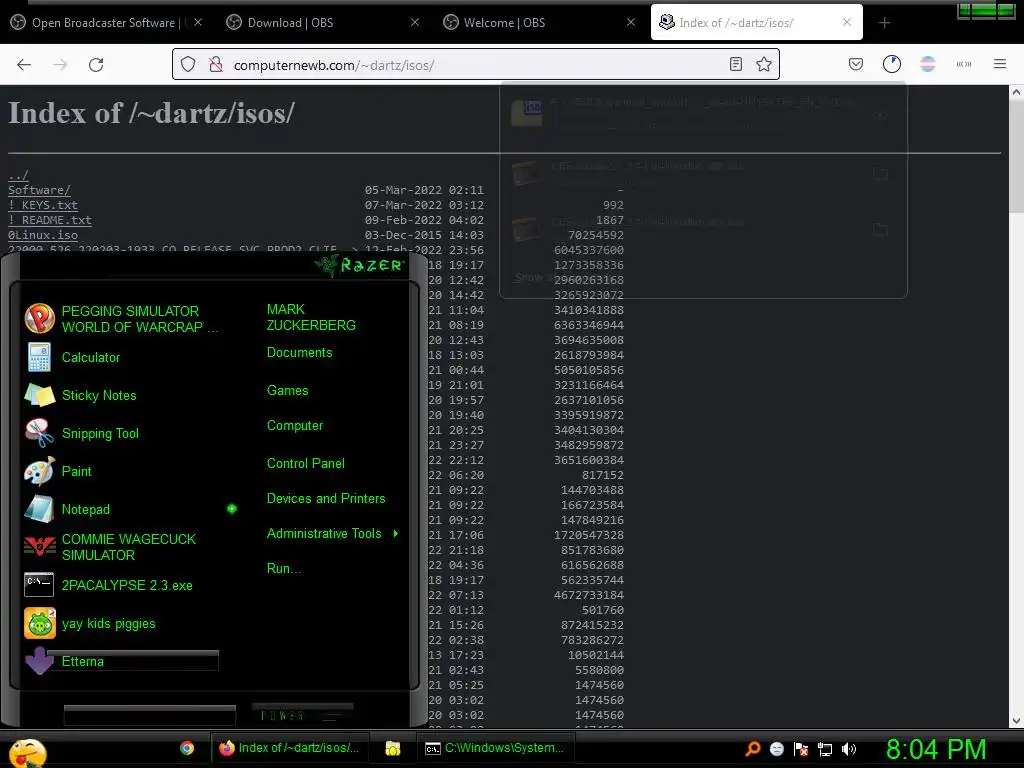
Task: Open Pegging Simulator World of Warcrap icon
Action: [39, 319]
